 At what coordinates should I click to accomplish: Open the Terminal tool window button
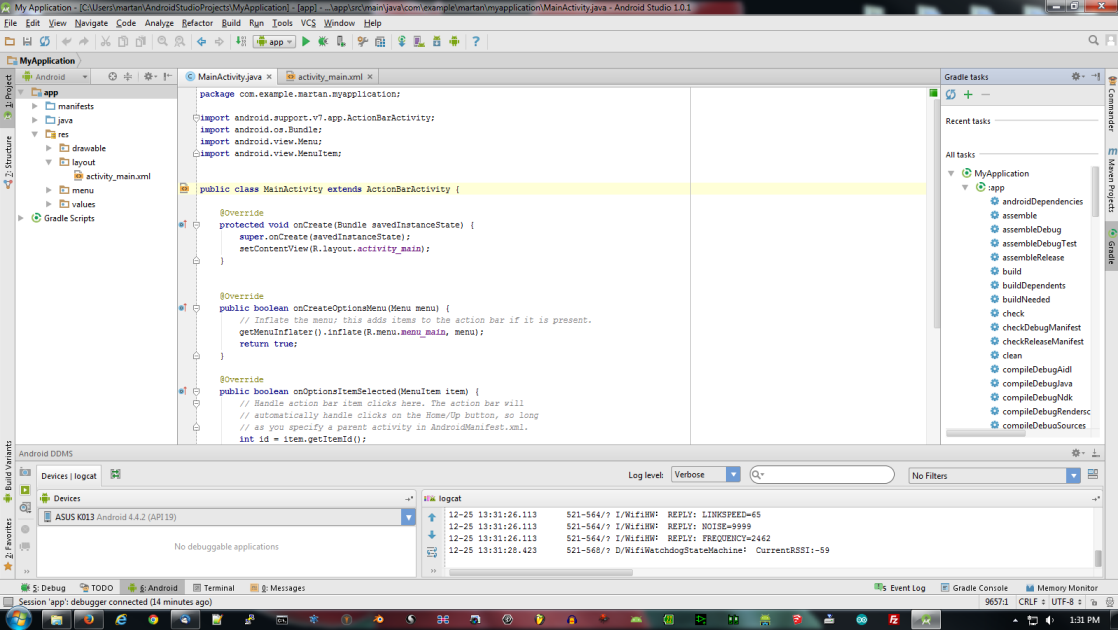tap(213, 588)
